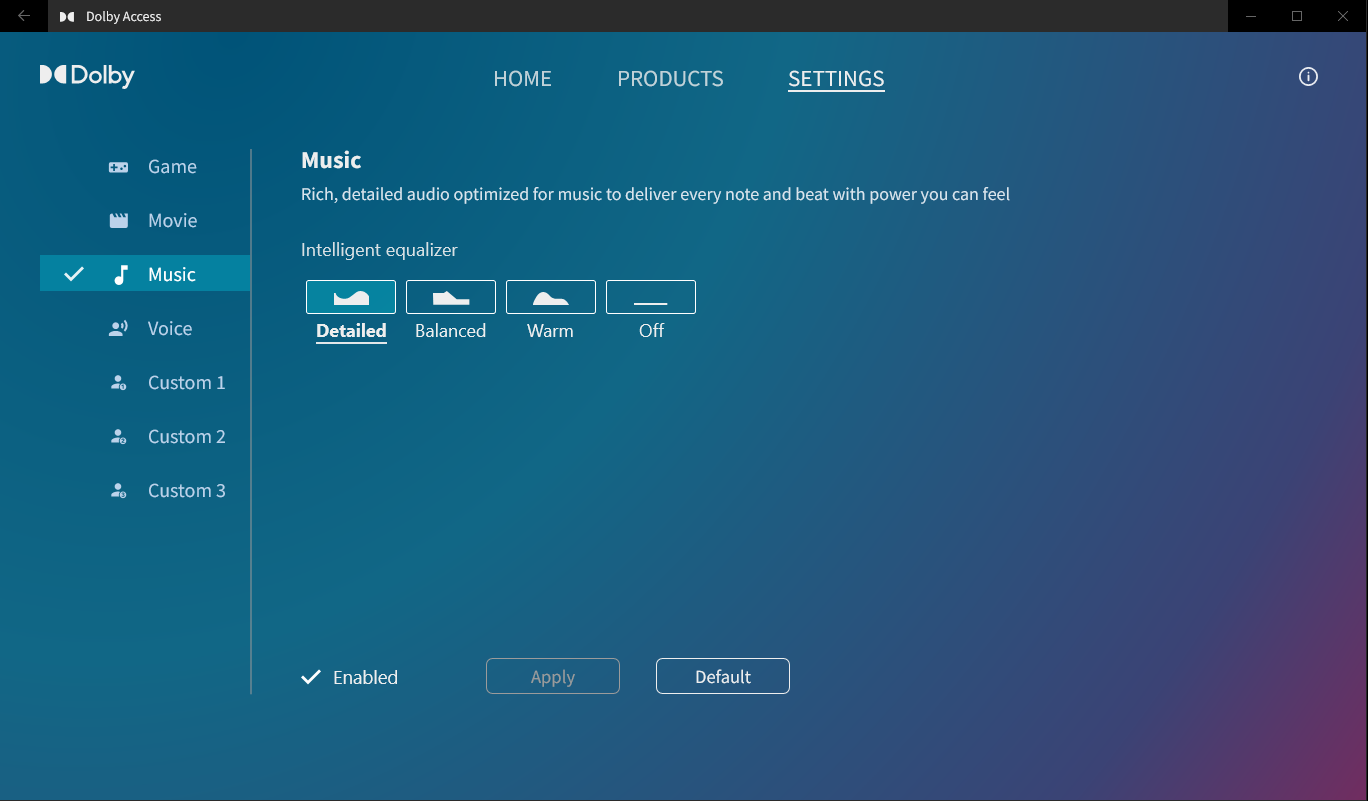
Task: Select the Voice profile label
Action: point(170,329)
